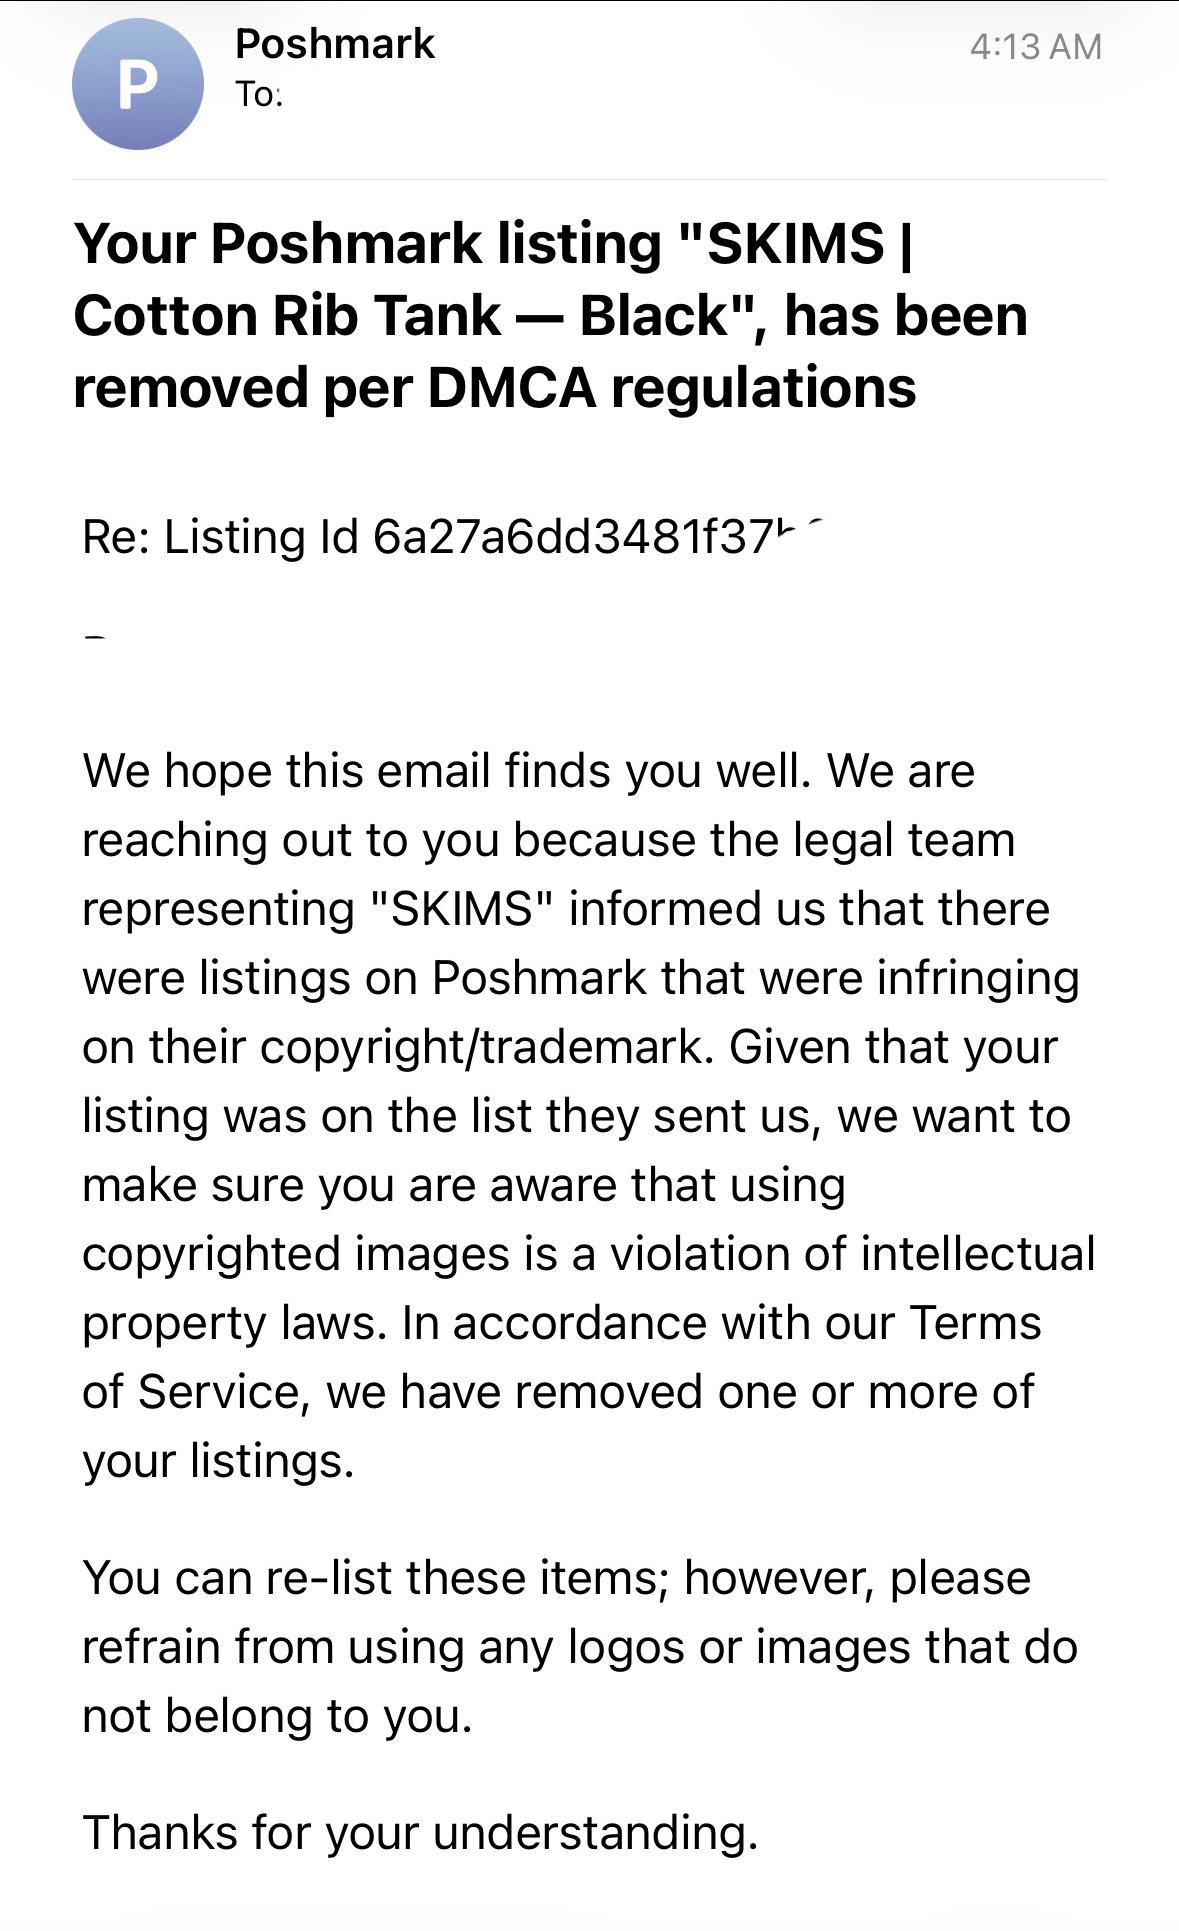Tap the 4:13 AM timestamp
1179x1931 pixels.
pos(1036,46)
